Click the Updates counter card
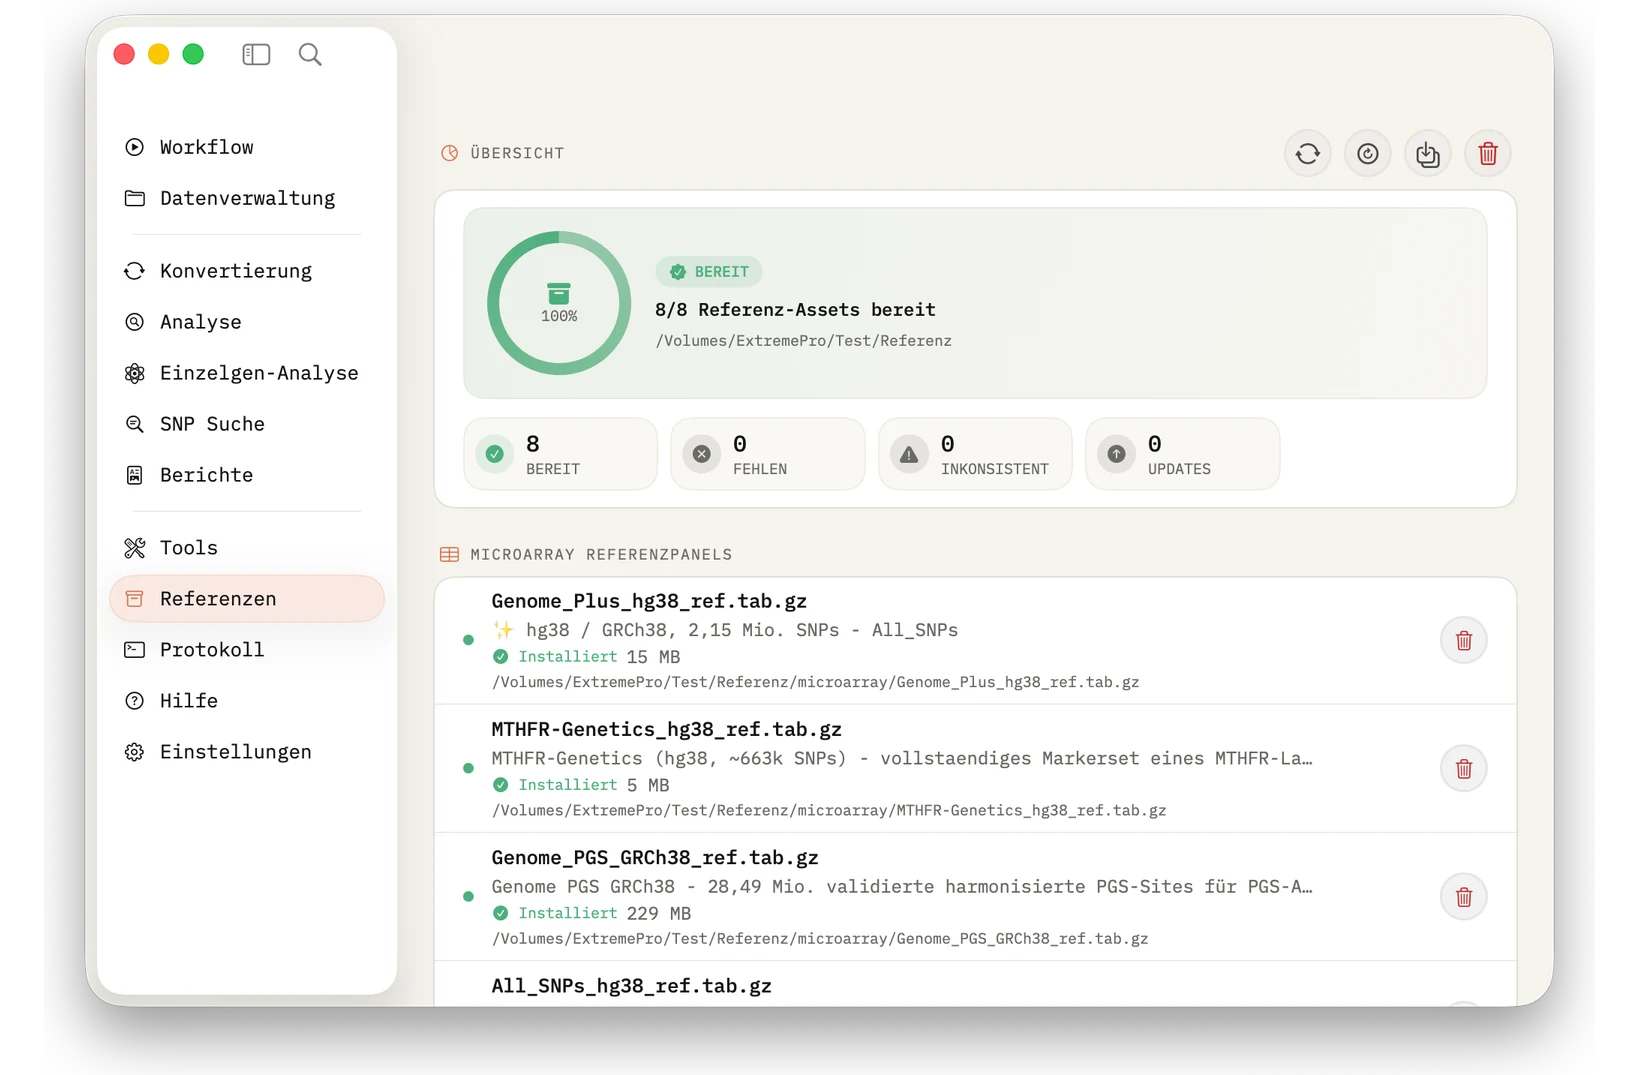 [x=1182, y=454]
